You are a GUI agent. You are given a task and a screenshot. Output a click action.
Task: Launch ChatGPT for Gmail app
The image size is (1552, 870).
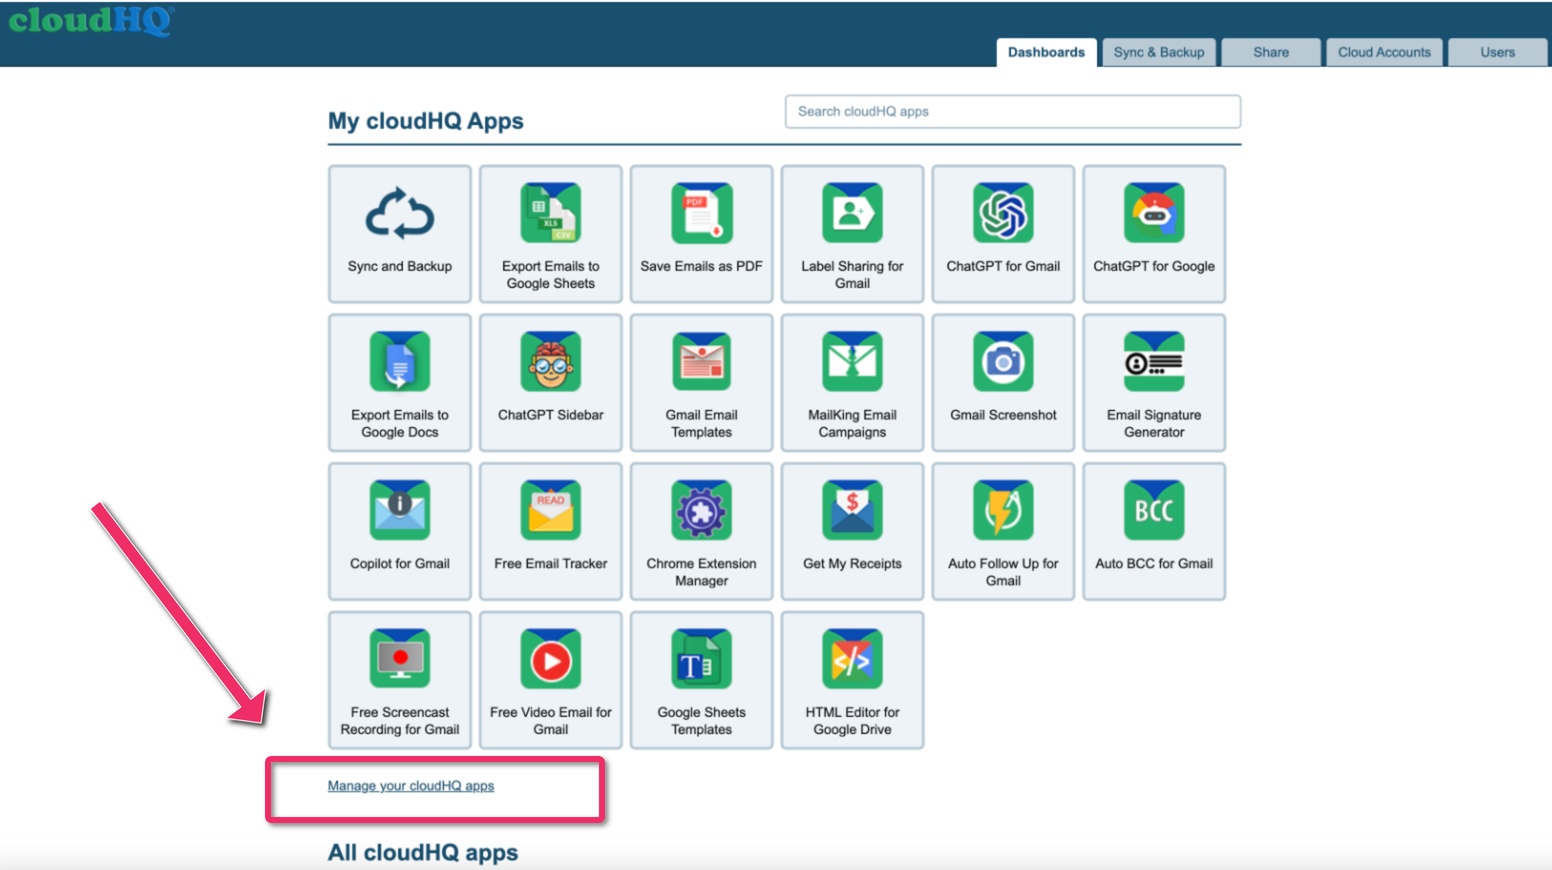click(1003, 234)
